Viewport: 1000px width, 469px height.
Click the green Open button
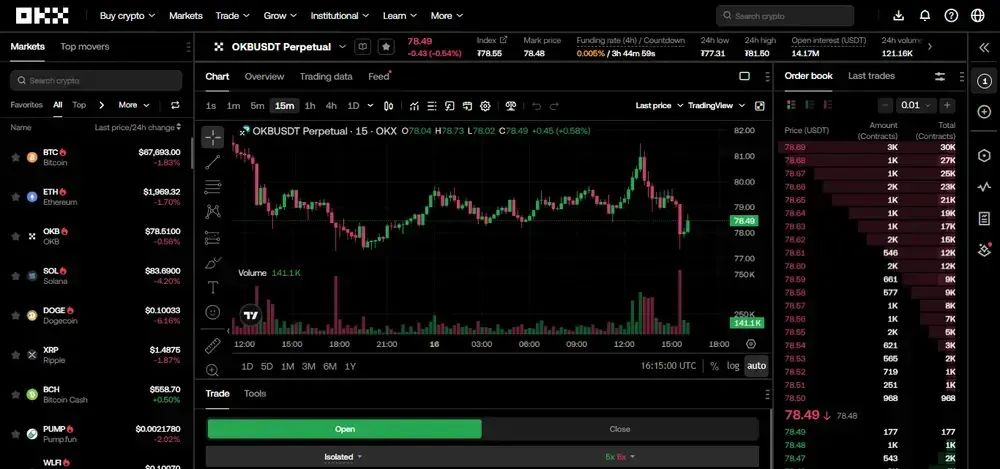point(344,429)
